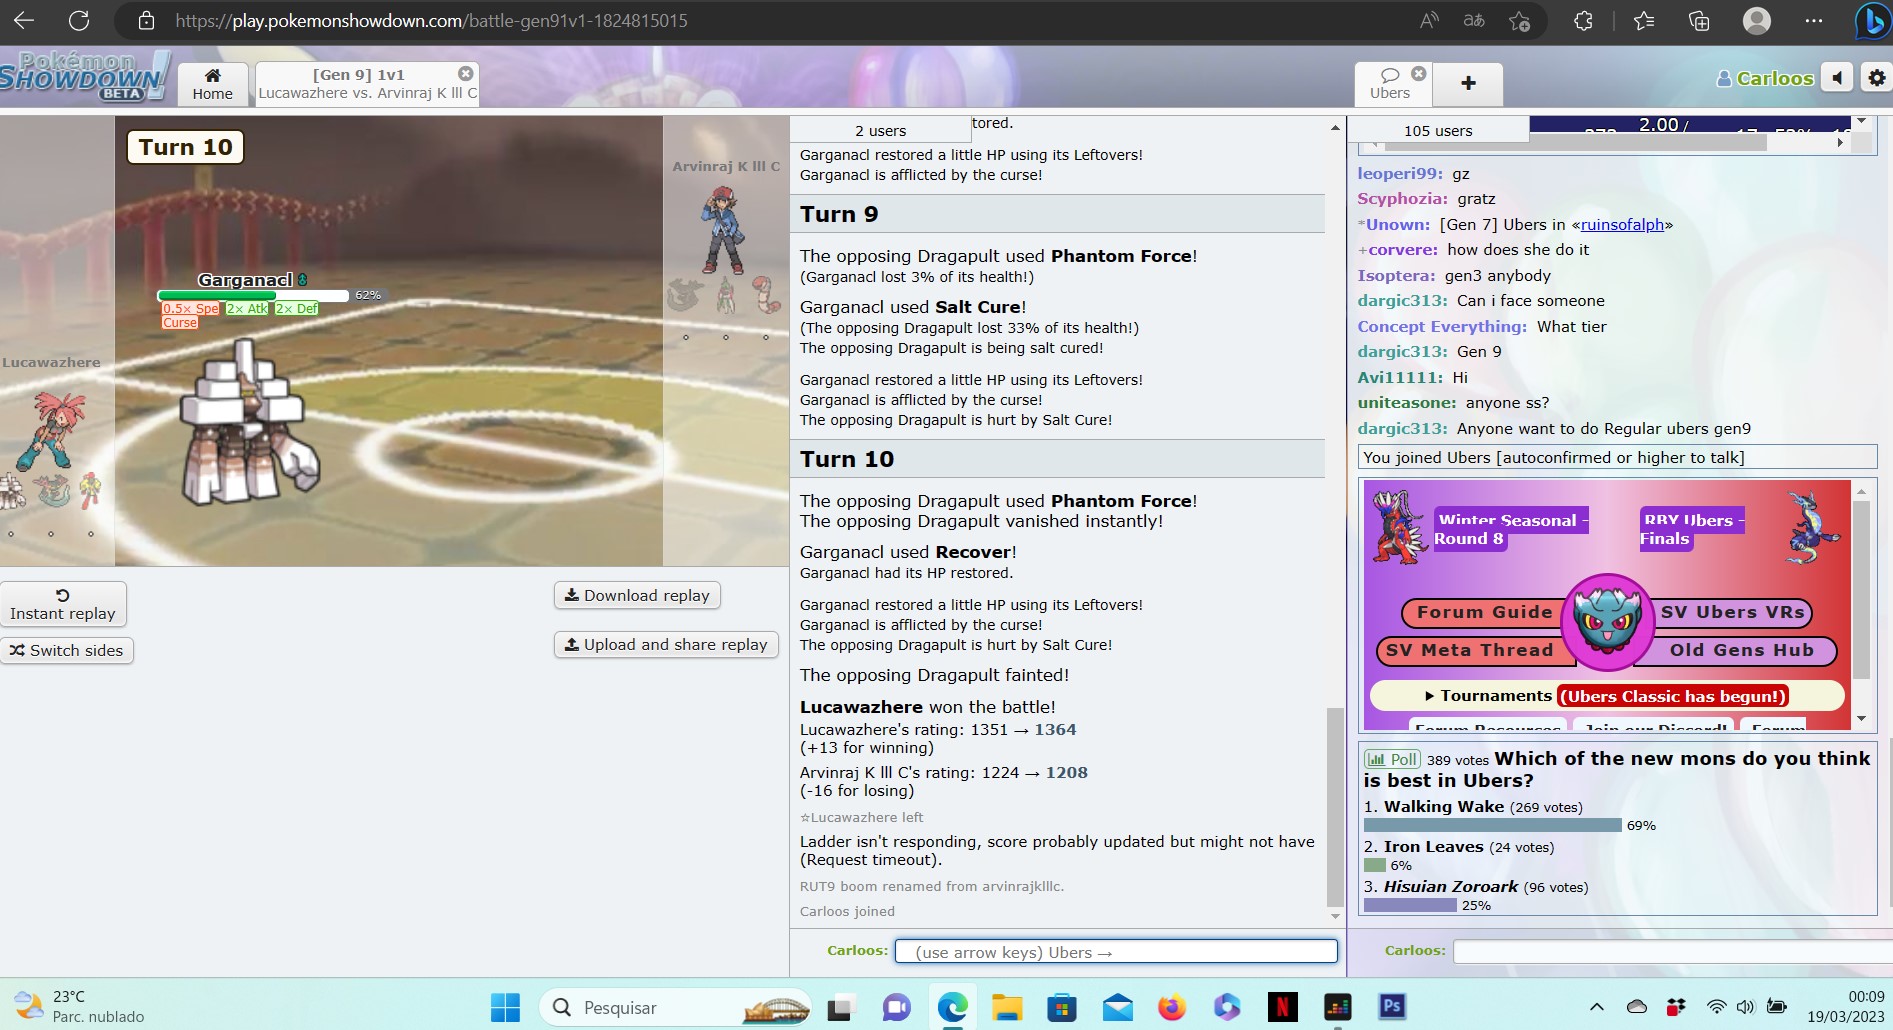Open read aloud icon in address bar

coord(1429,20)
